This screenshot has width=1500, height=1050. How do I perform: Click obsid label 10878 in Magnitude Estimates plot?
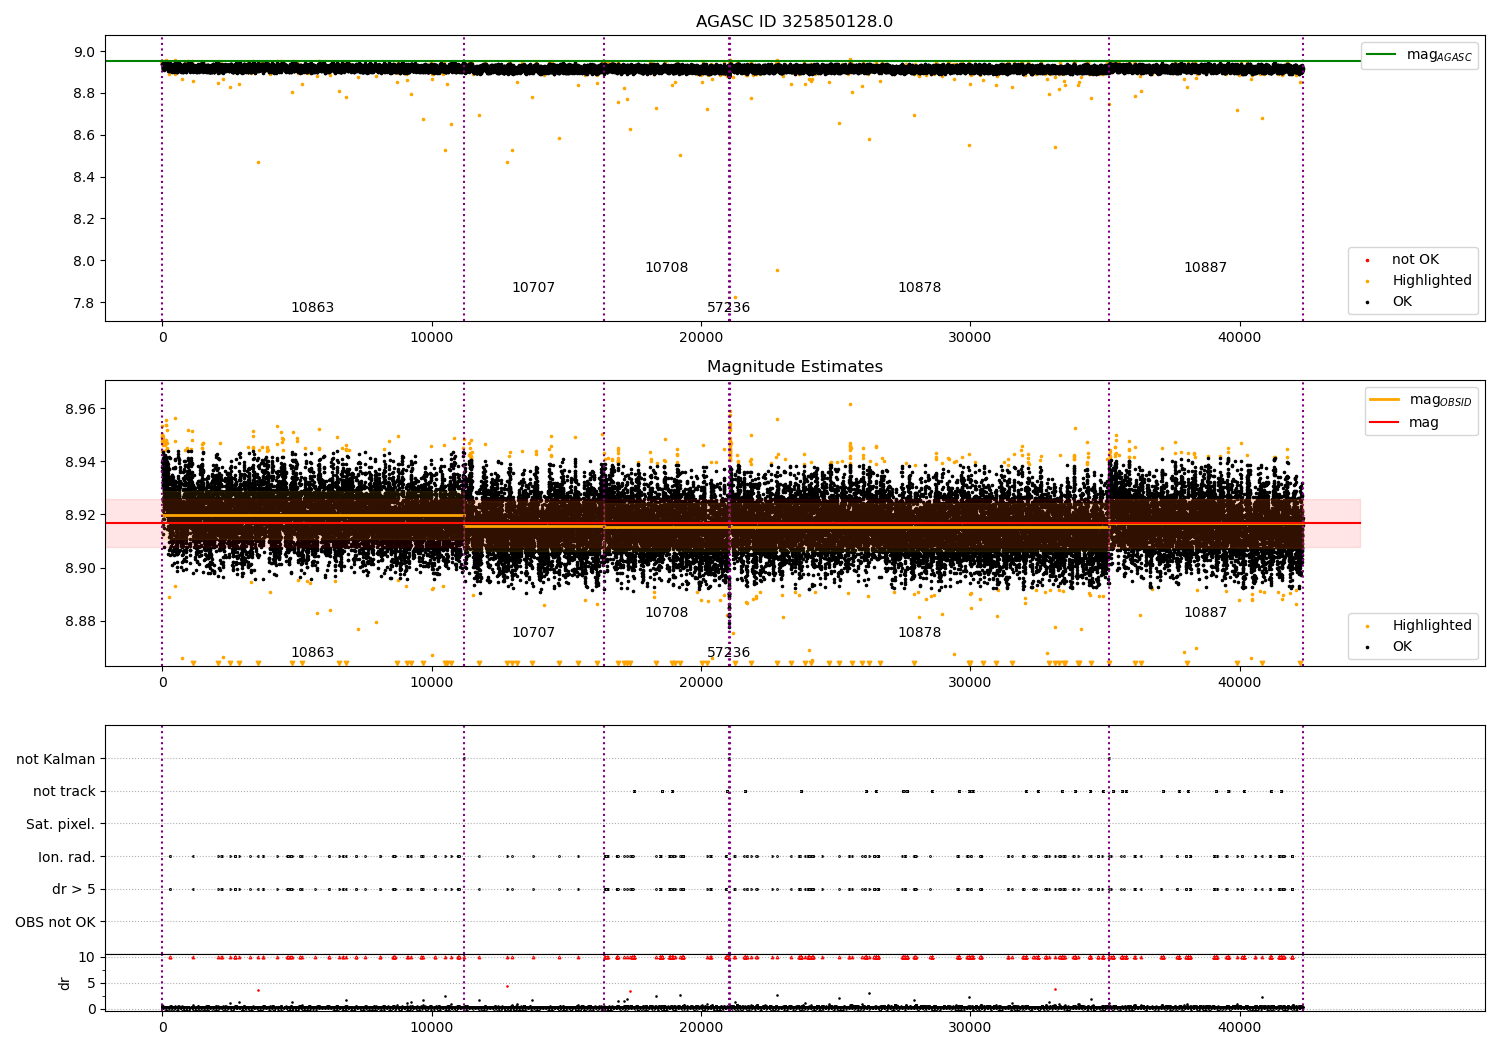point(919,633)
